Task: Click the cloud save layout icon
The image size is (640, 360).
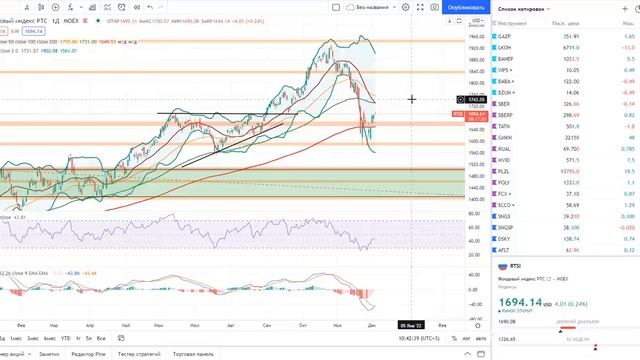Action: pos(350,7)
